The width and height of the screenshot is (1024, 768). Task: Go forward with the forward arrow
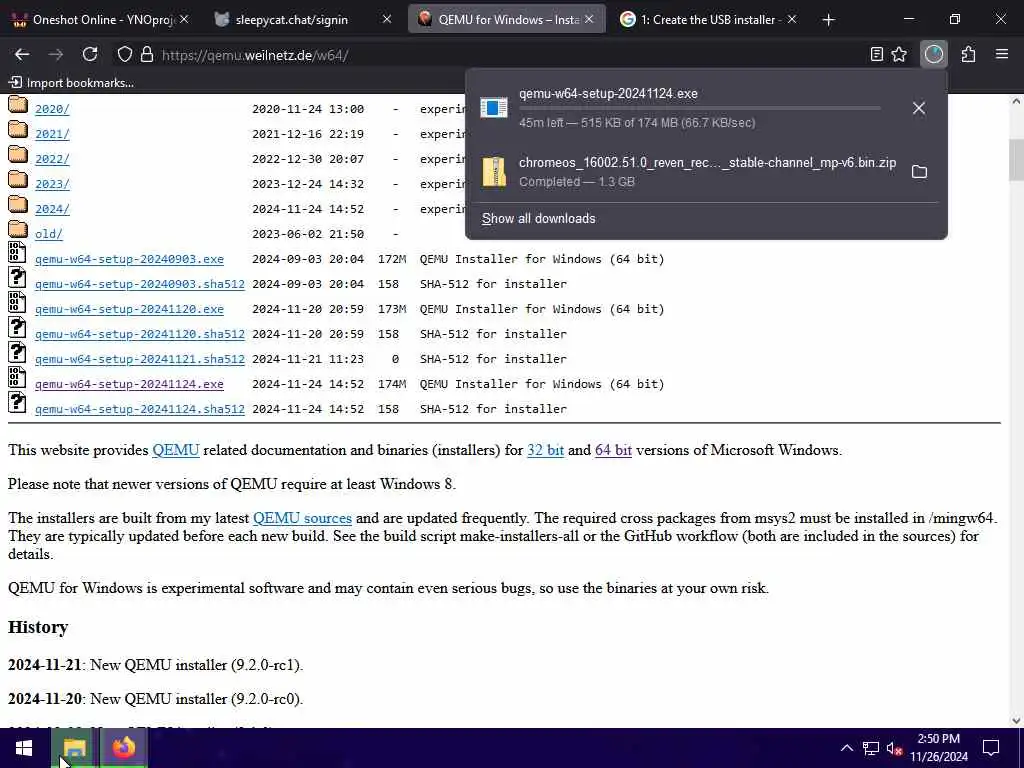[x=56, y=55]
